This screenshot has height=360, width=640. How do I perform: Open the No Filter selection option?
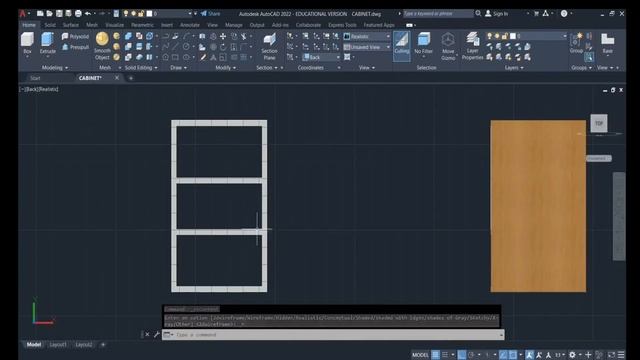tap(423, 43)
